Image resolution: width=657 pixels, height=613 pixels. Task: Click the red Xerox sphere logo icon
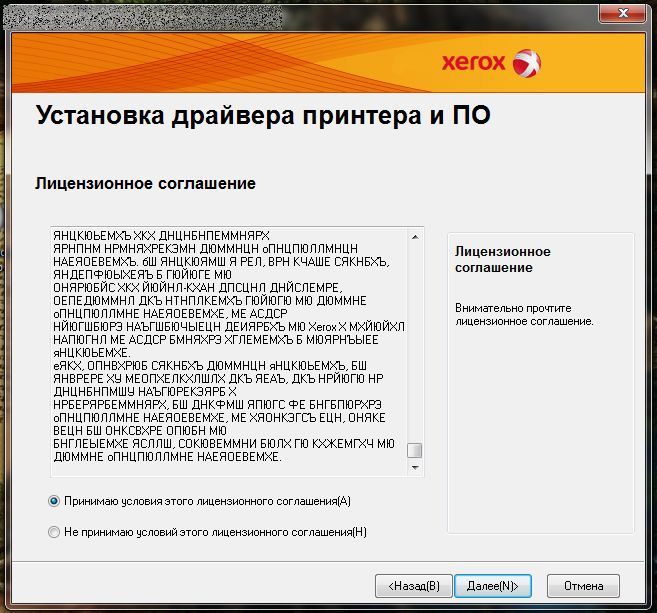click(x=526, y=64)
